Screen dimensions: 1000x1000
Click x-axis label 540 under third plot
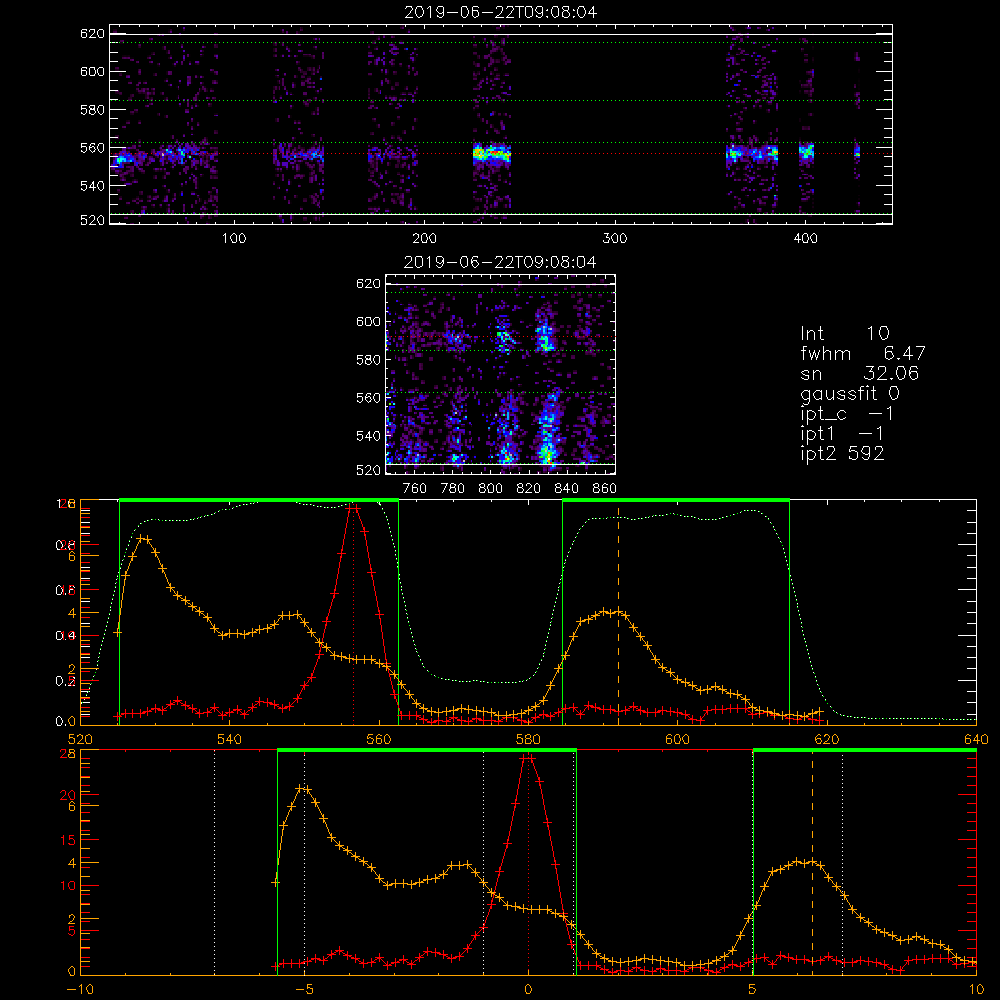230,739
